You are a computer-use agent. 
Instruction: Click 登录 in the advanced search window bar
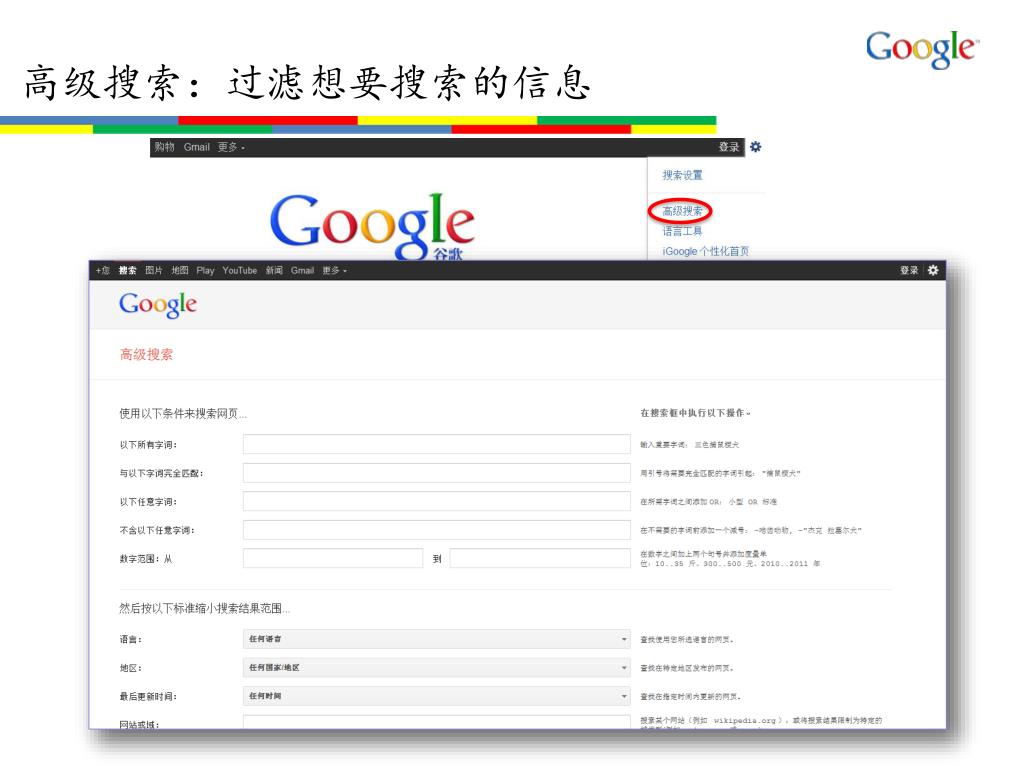pyautogui.click(x=909, y=270)
